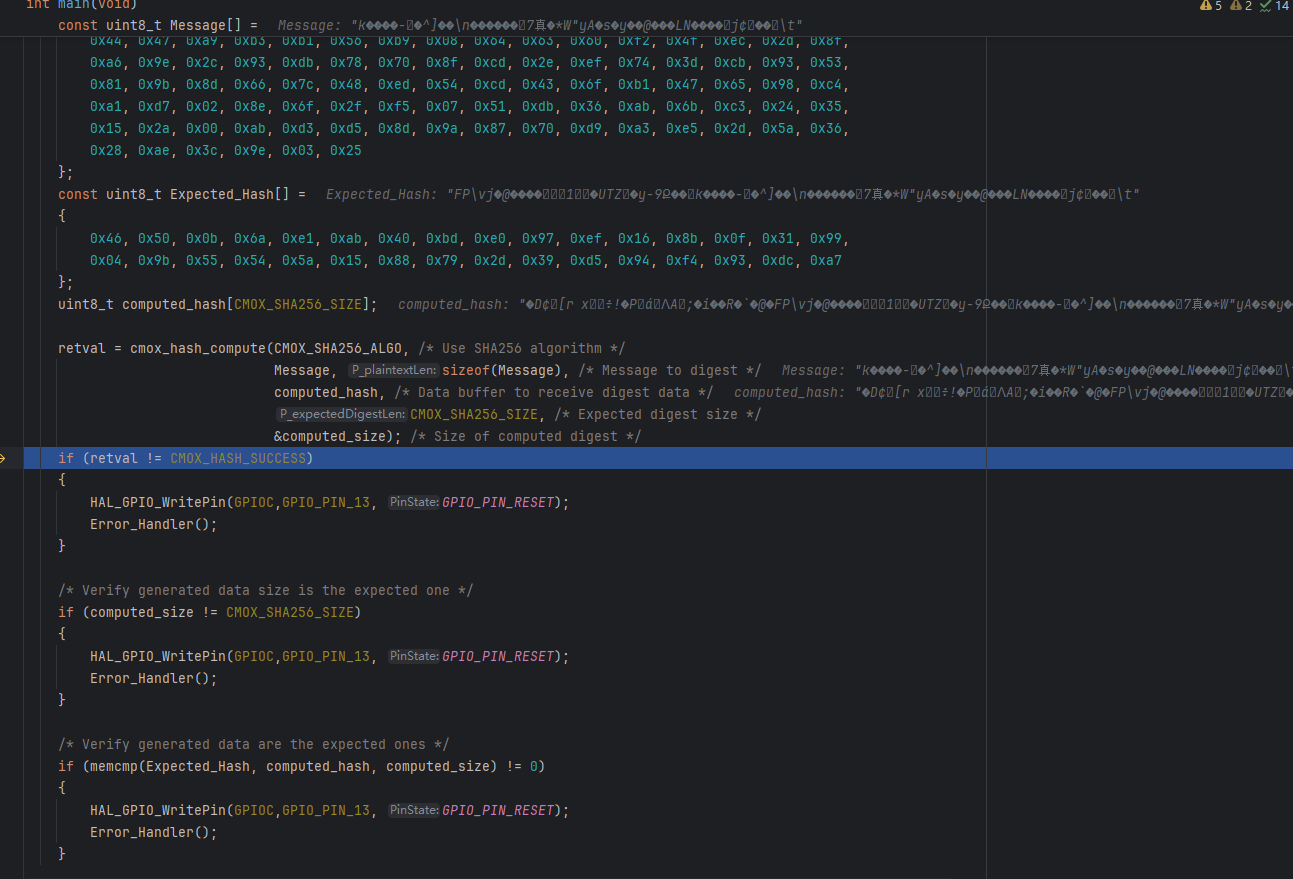
Task: Click the P_expectedDigestLen parameter hint
Action: click(341, 414)
